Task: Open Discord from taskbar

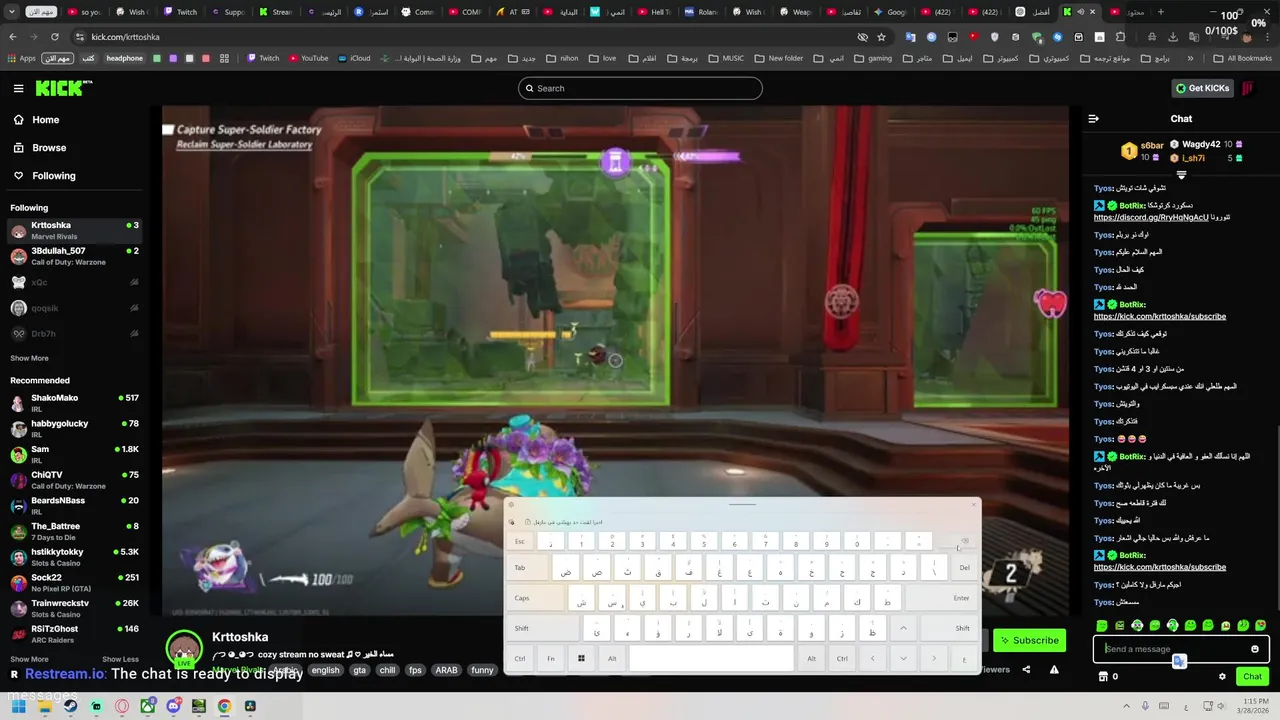Action: point(173,706)
